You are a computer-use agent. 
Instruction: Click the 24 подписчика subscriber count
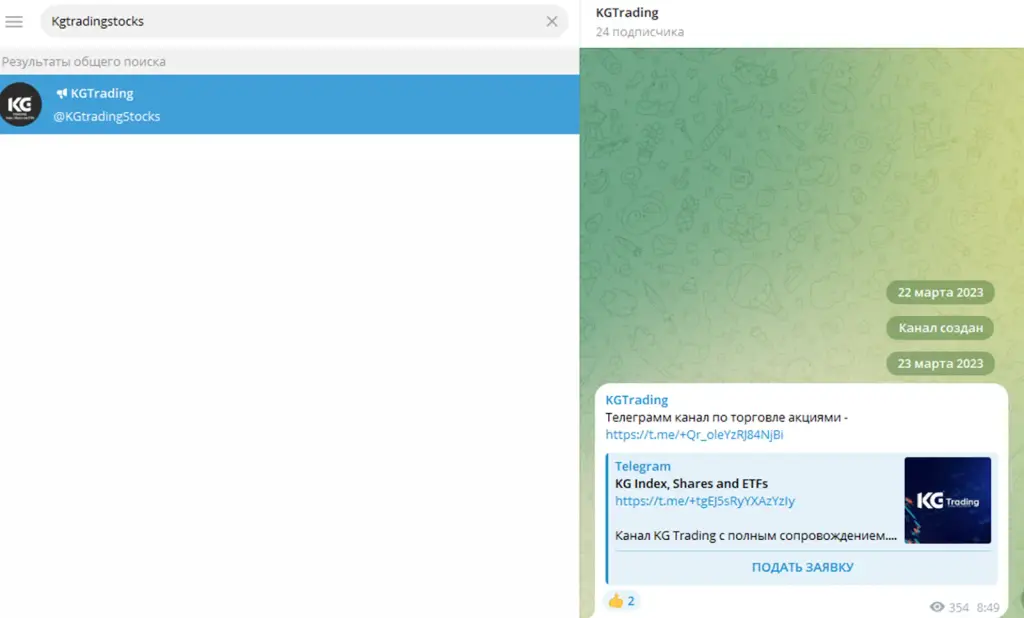640,31
